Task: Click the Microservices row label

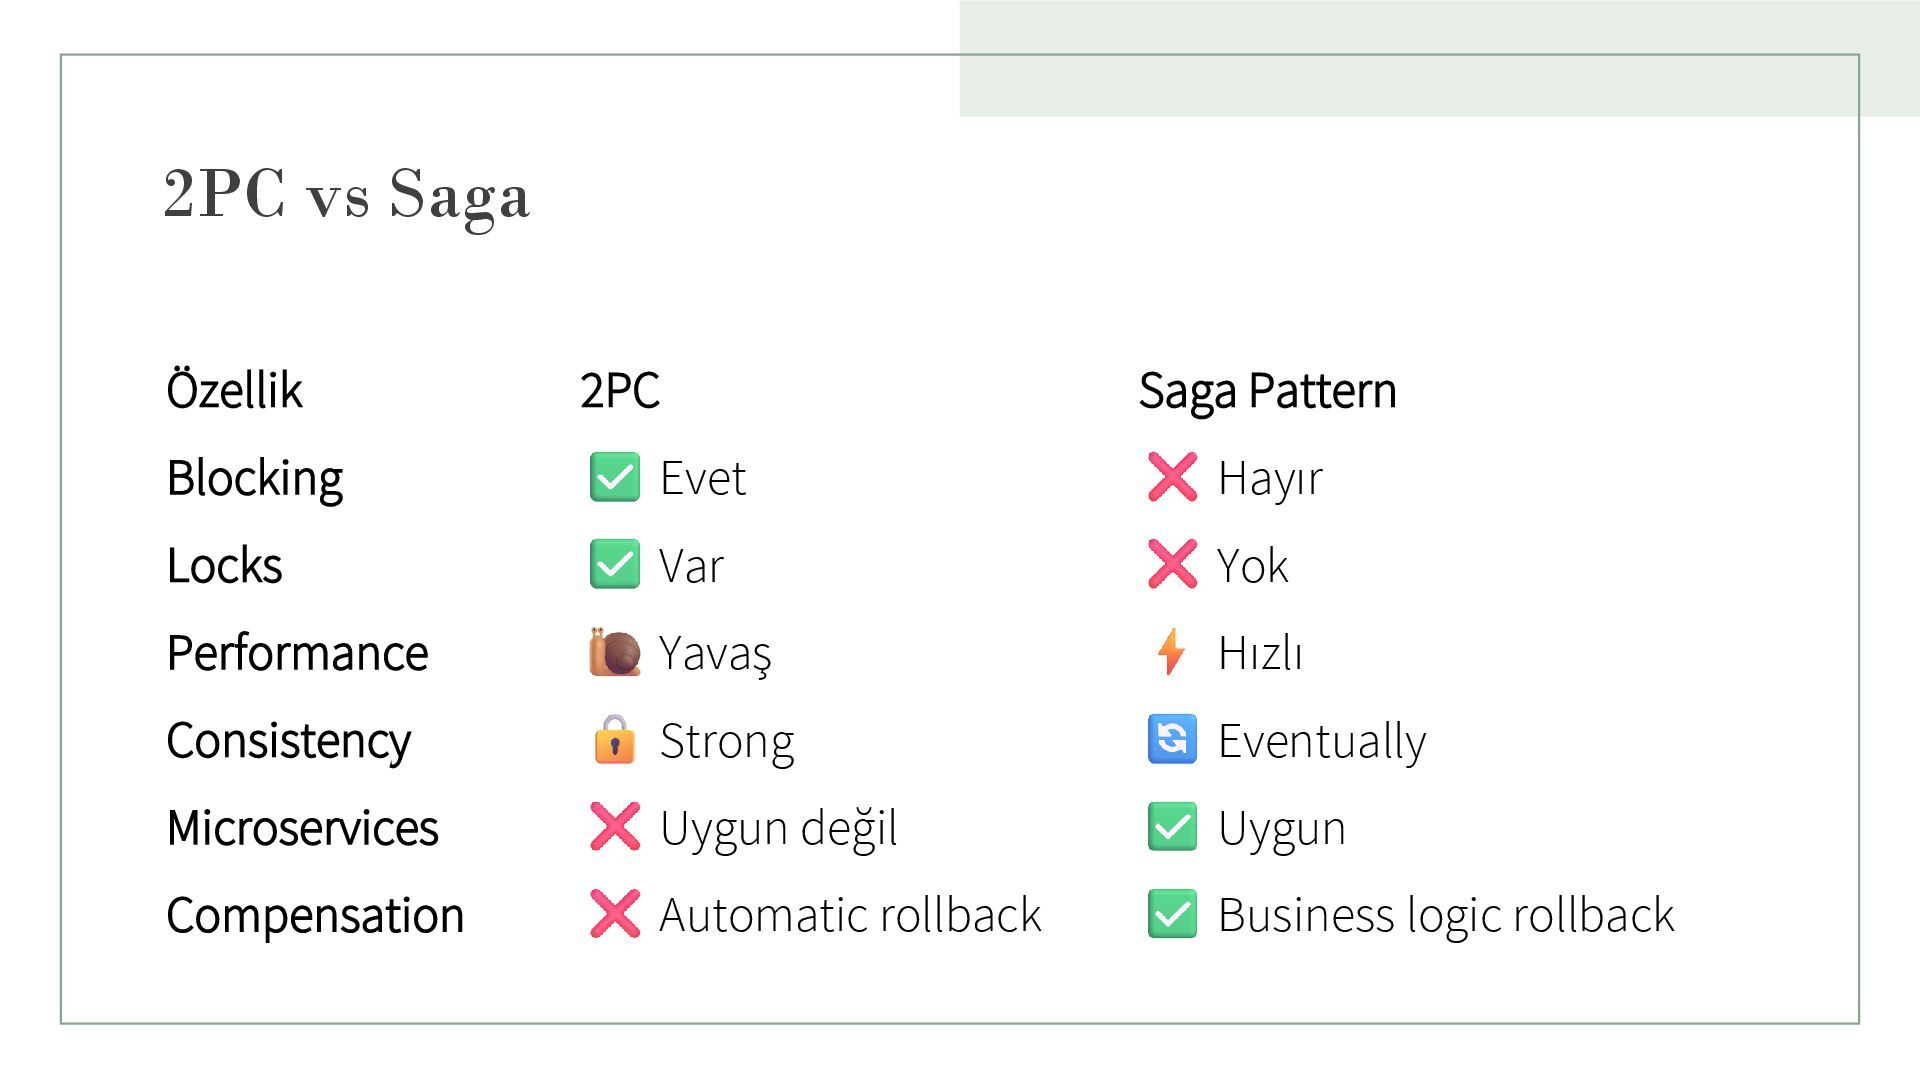Action: click(x=302, y=828)
